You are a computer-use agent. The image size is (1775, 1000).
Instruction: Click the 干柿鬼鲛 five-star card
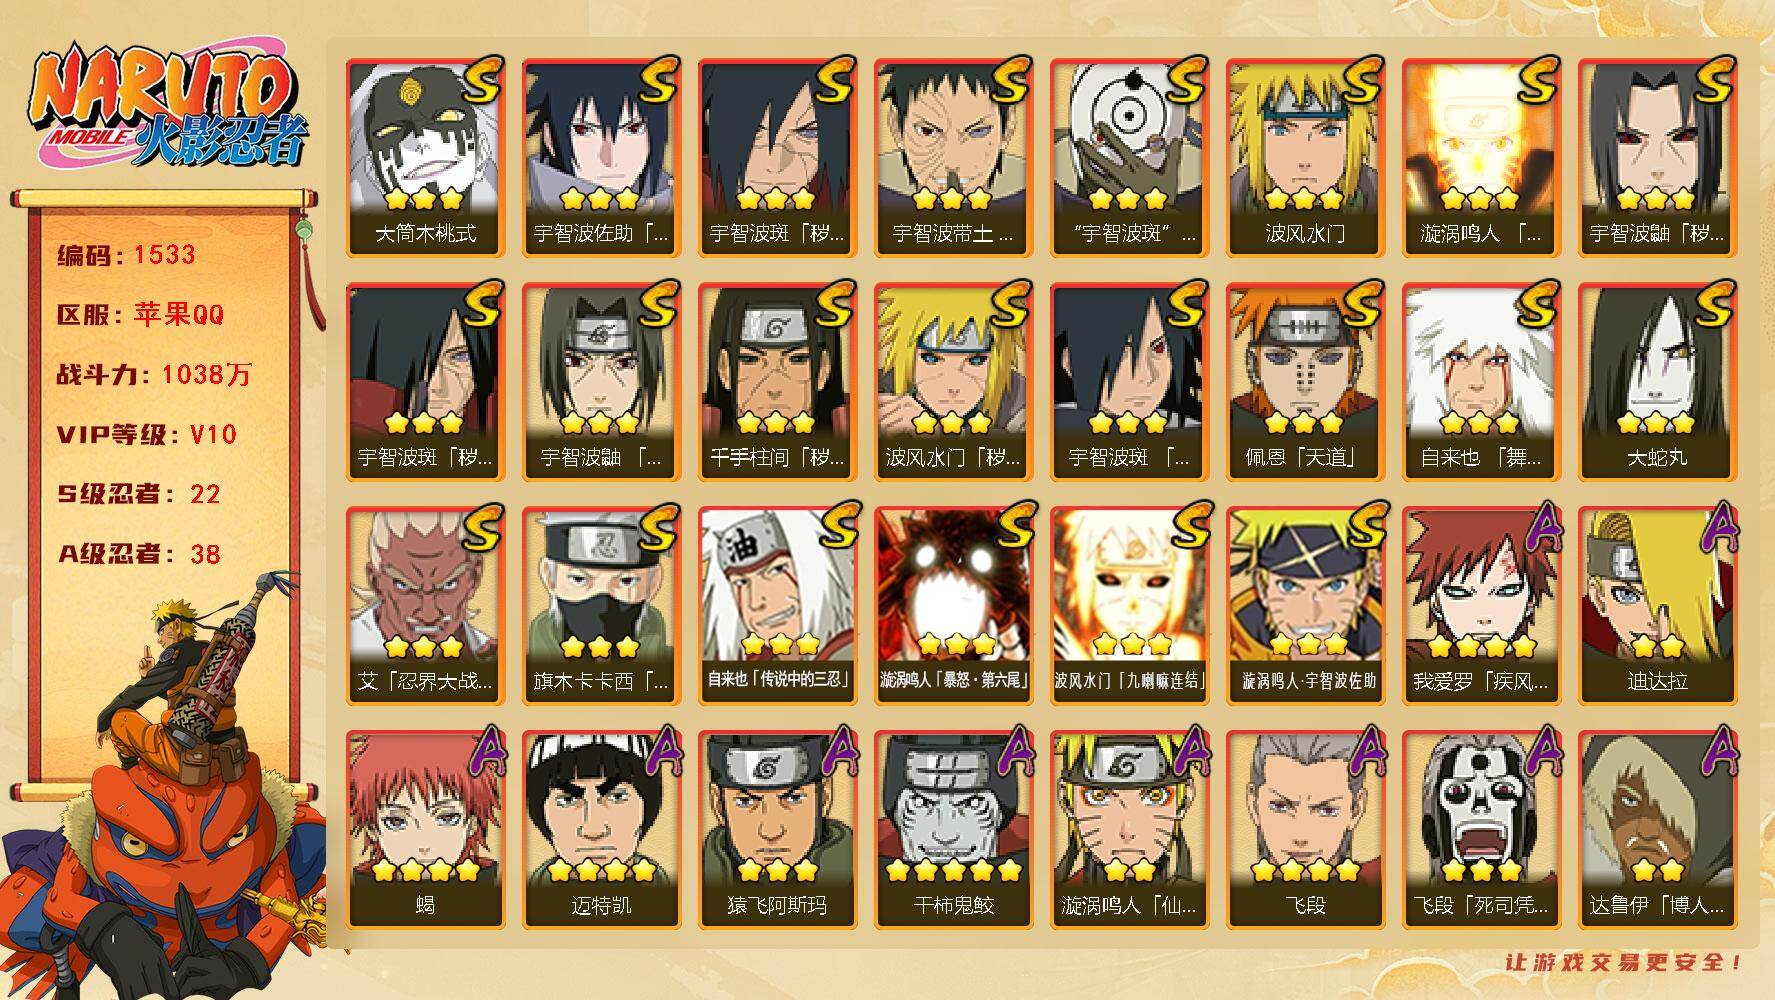953,830
